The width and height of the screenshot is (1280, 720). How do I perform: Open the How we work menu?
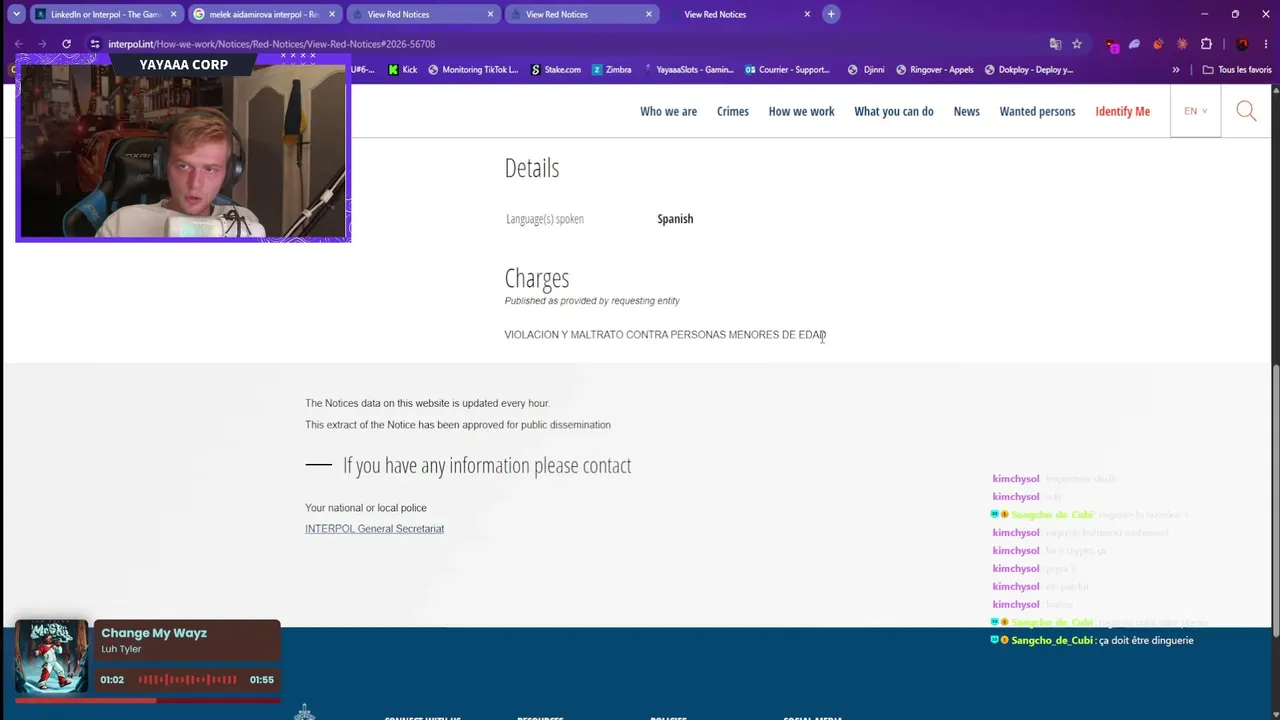click(801, 111)
